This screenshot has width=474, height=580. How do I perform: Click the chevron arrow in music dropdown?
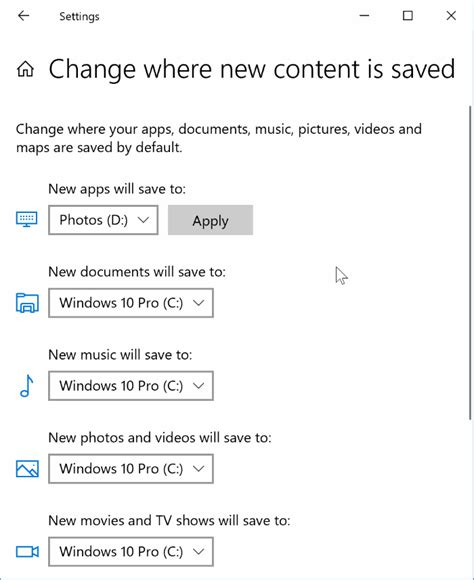click(x=199, y=386)
